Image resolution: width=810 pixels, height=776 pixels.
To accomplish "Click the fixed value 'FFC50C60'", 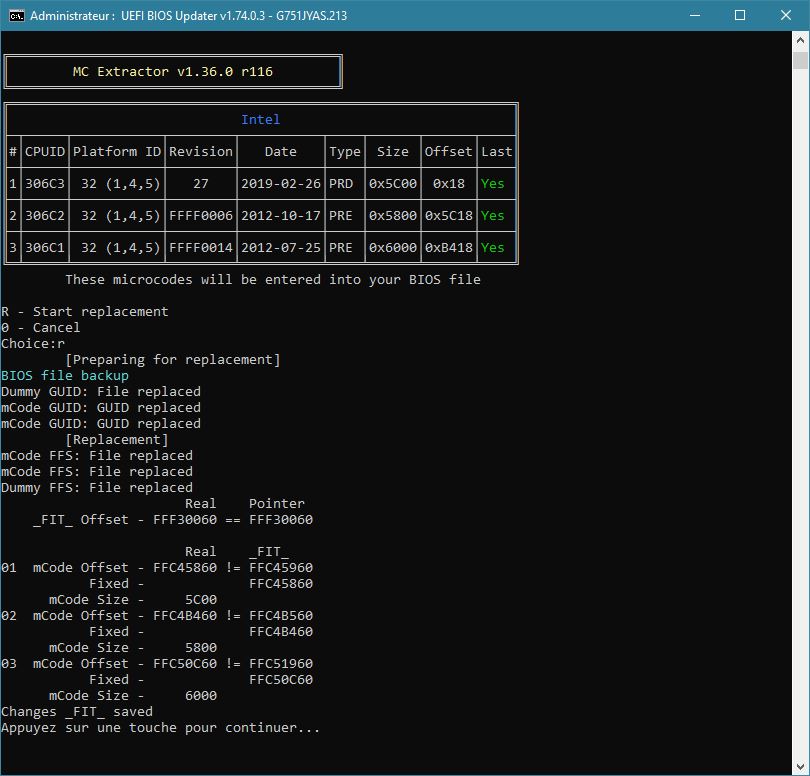I will [281, 680].
